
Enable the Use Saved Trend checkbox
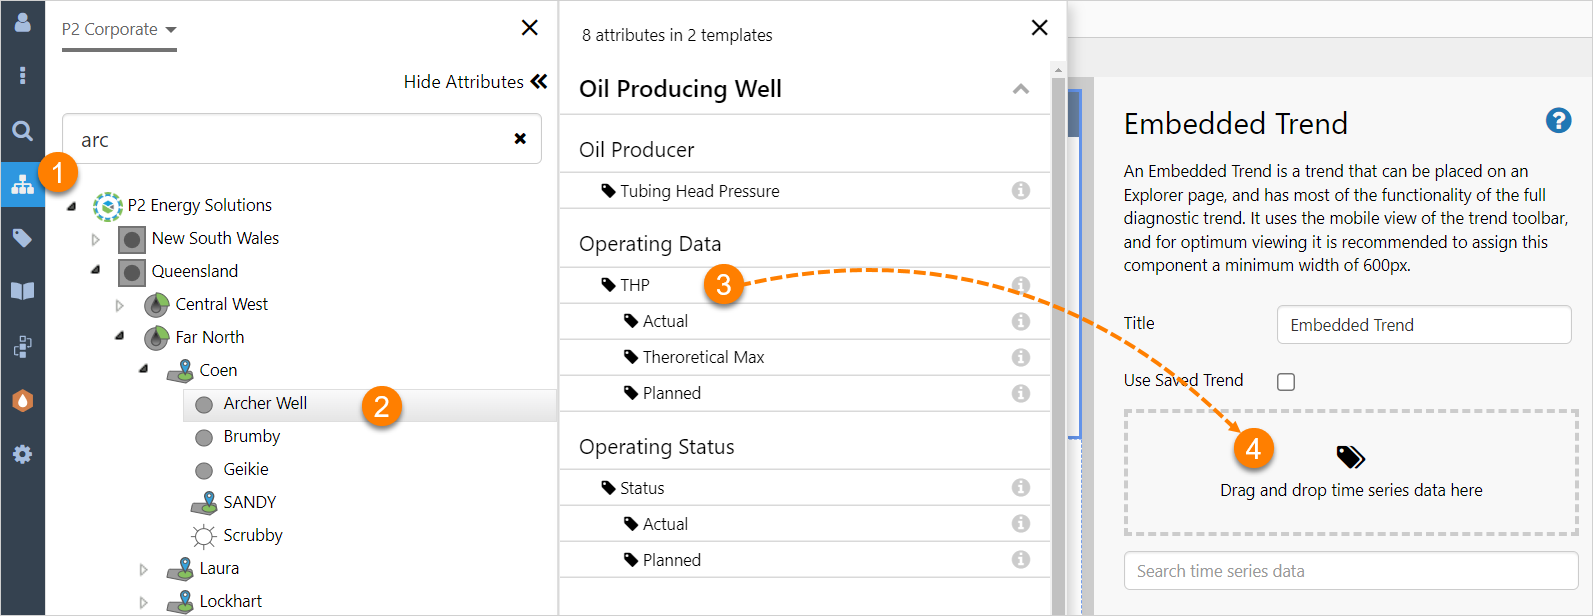tap(1286, 382)
